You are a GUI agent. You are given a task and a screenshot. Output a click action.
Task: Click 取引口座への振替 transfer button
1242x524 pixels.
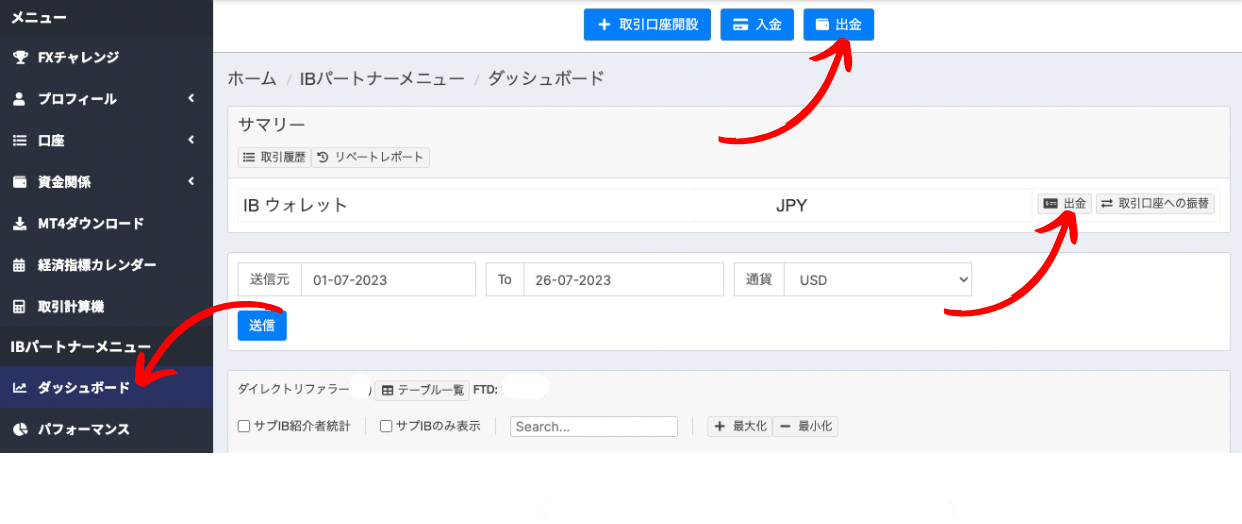point(1156,203)
